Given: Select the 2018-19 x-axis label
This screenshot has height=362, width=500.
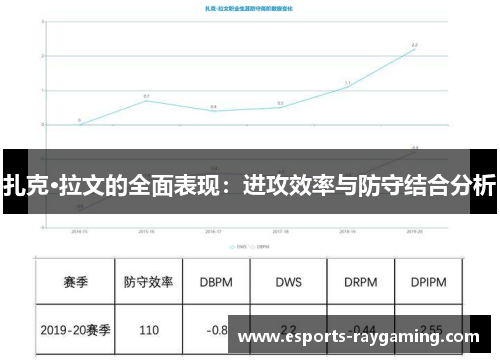Looking at the screenshot, I should point(347,231).
